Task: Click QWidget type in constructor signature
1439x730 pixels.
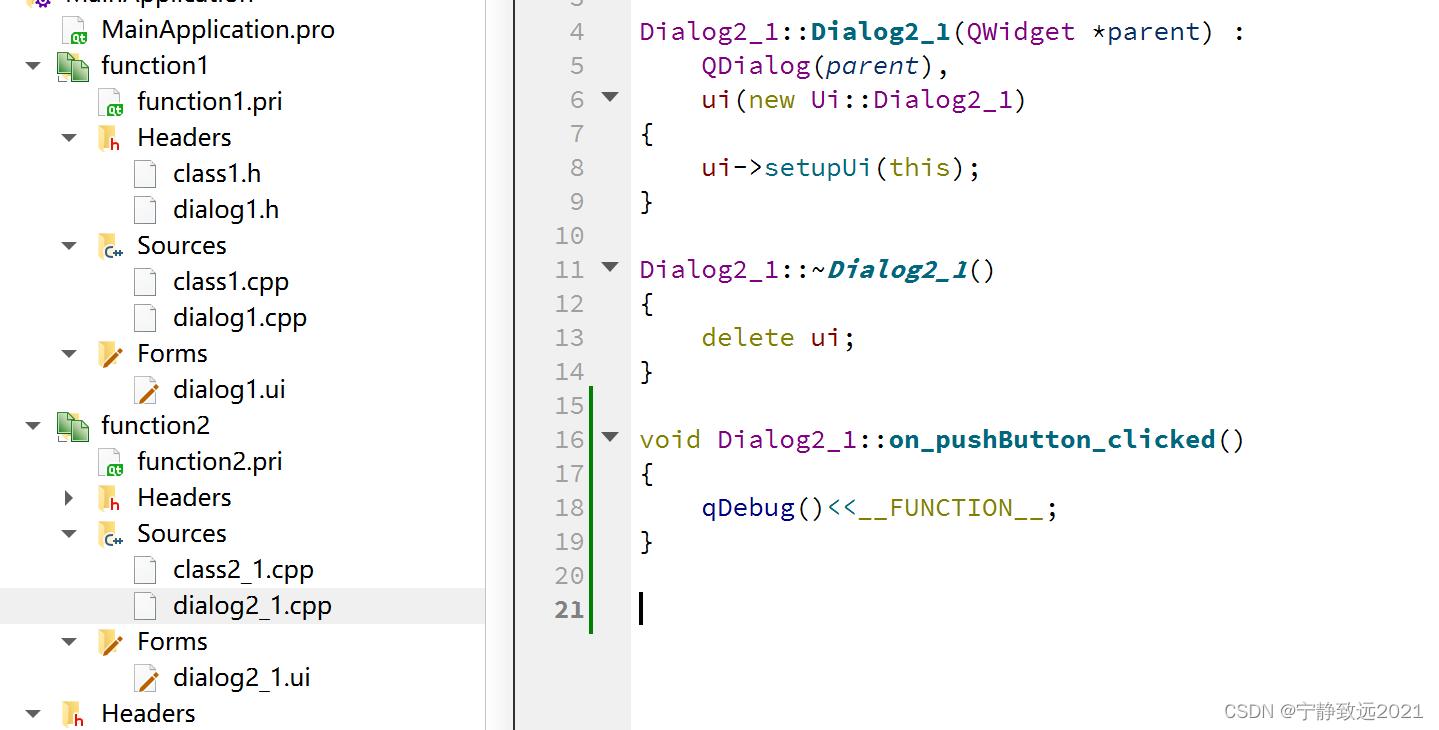Action: (1021, 31)
